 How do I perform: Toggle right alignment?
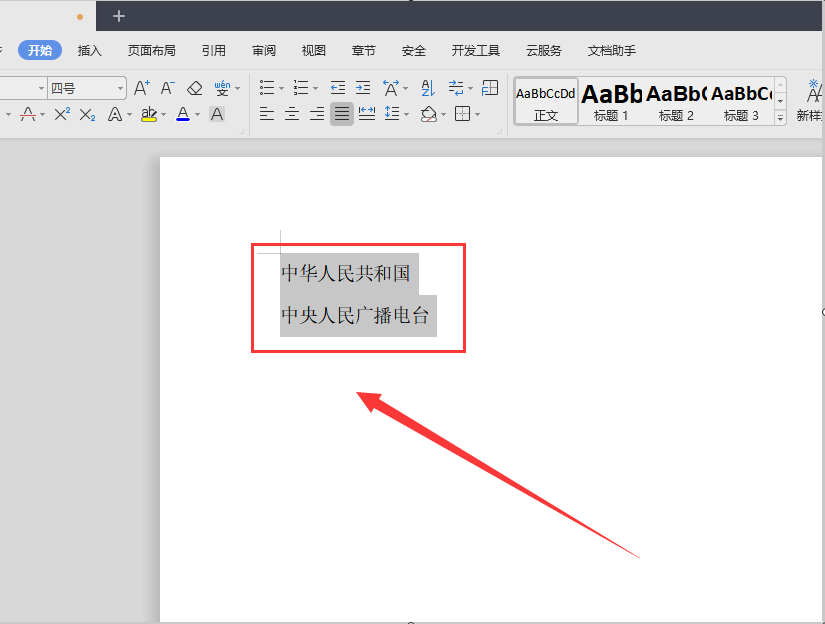point(317,114)
